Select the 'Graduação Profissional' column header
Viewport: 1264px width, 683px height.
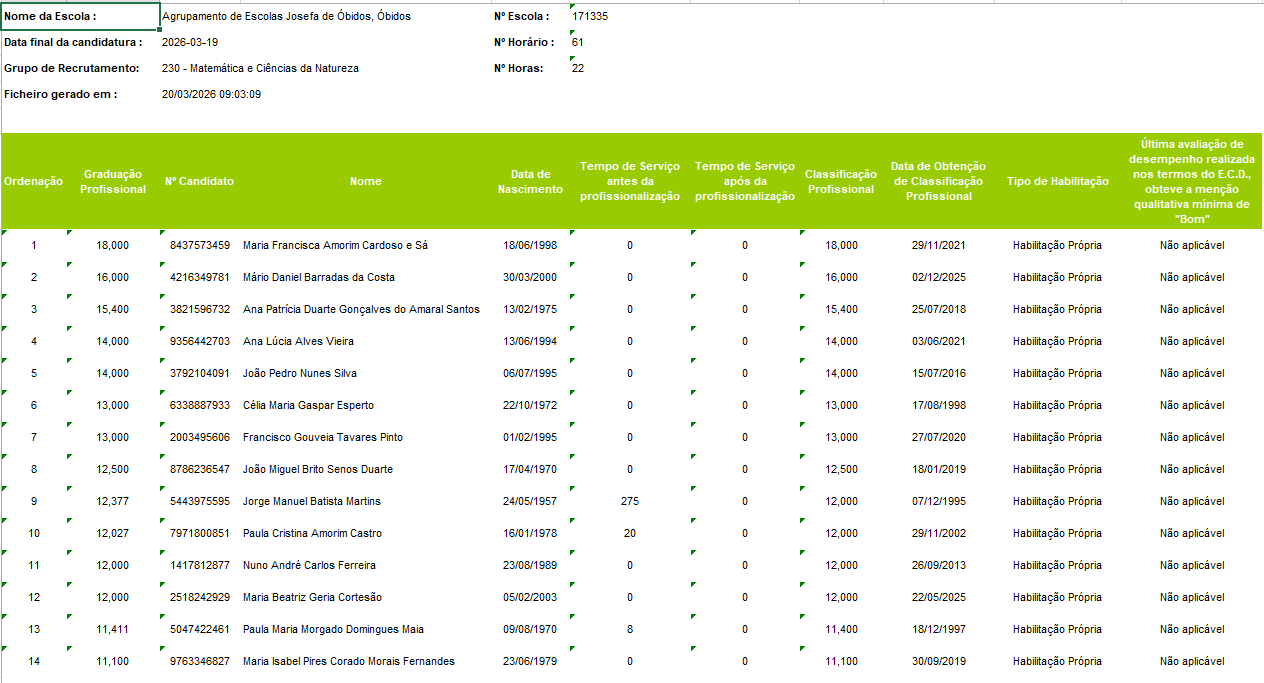113,181
